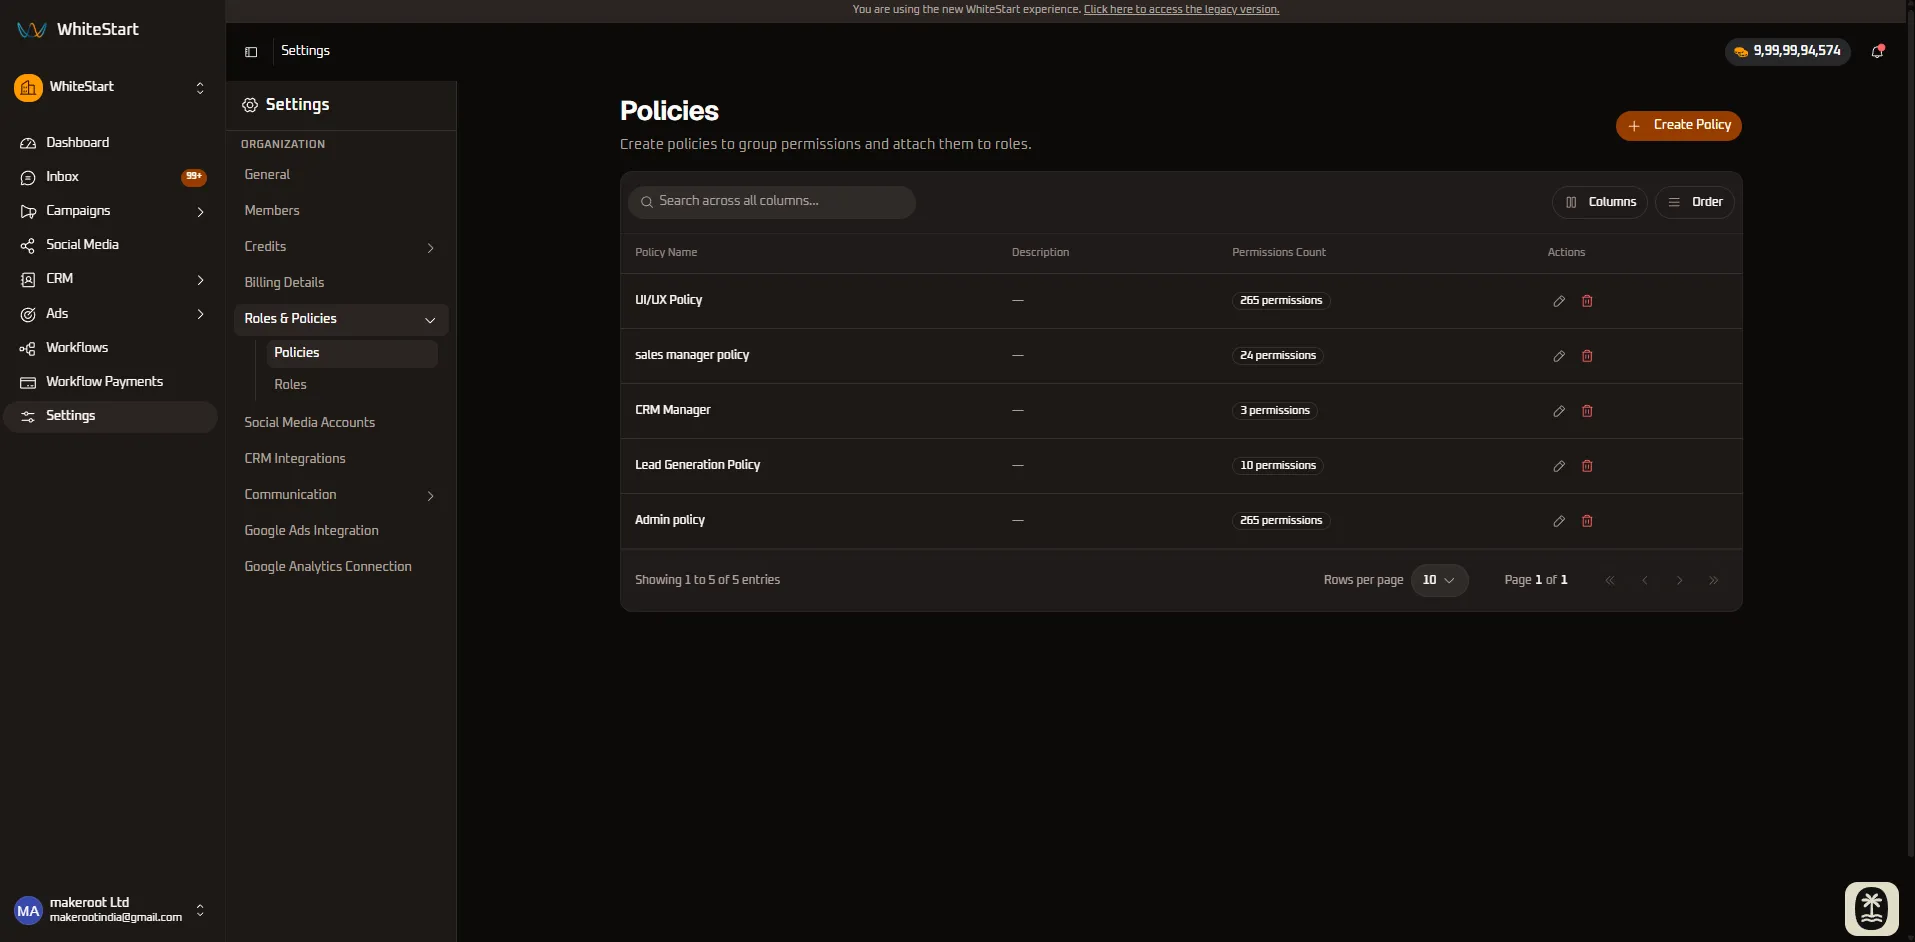Delete the Admin policy
The image size is (1915, 942).
[x=1587, y=521]
